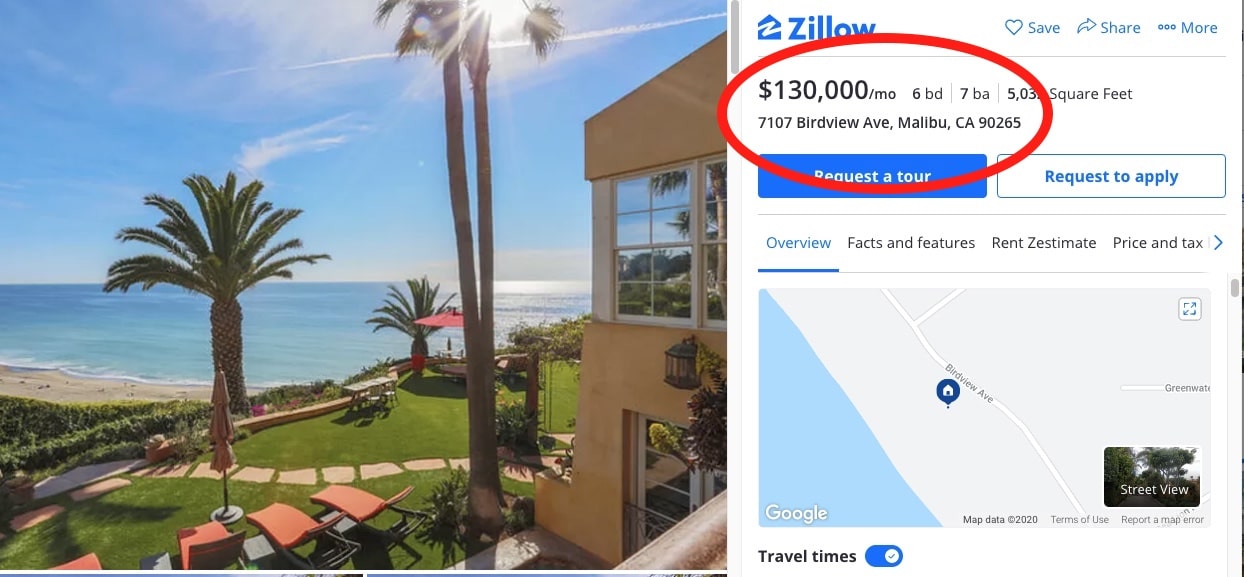This screenshot has width=1244, height=577.
Task: Save listing with heart icon
Action: [x=1032, y=27]
